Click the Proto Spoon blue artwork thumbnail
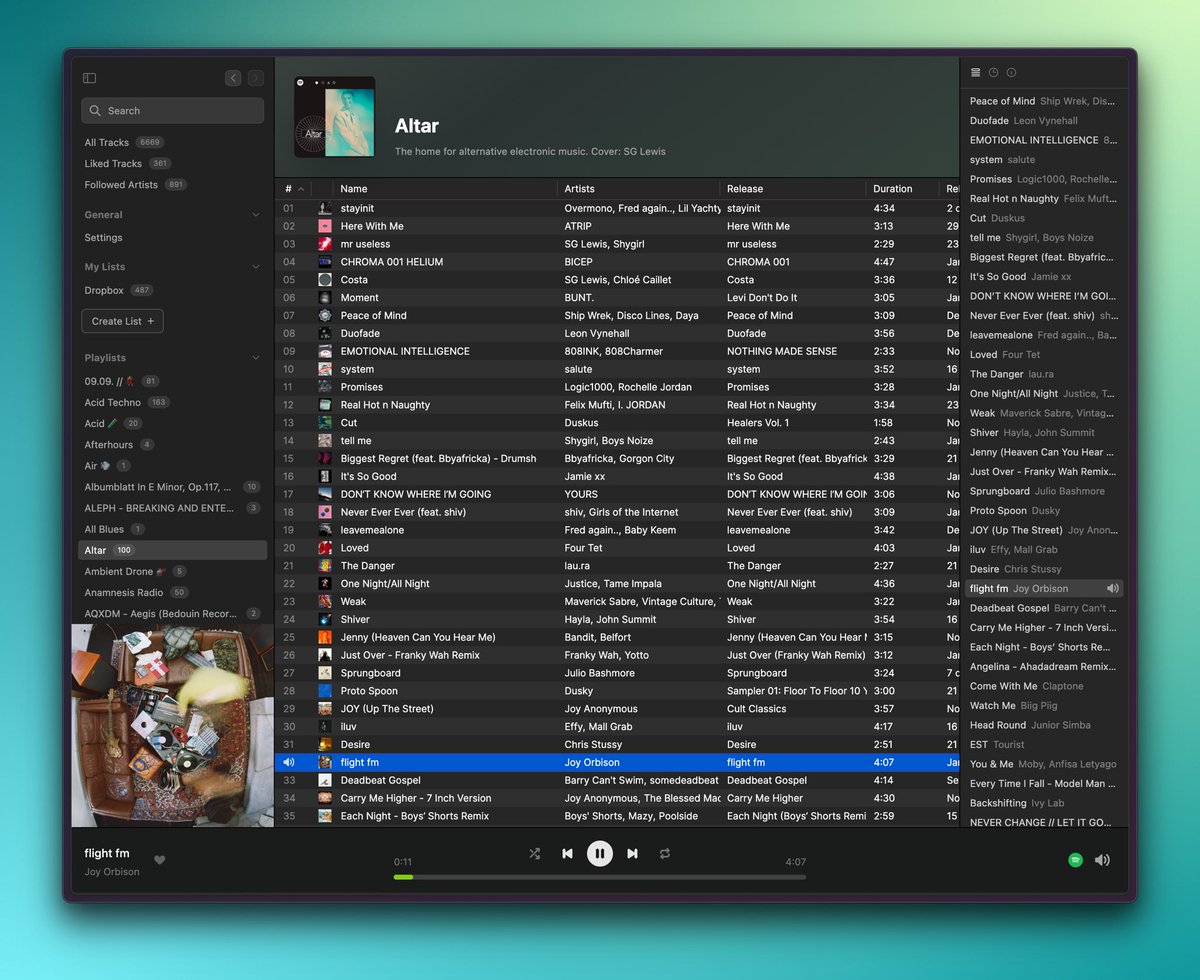Image resolution: width=1200 pixels, height=980 pixels. pos(325,691)
